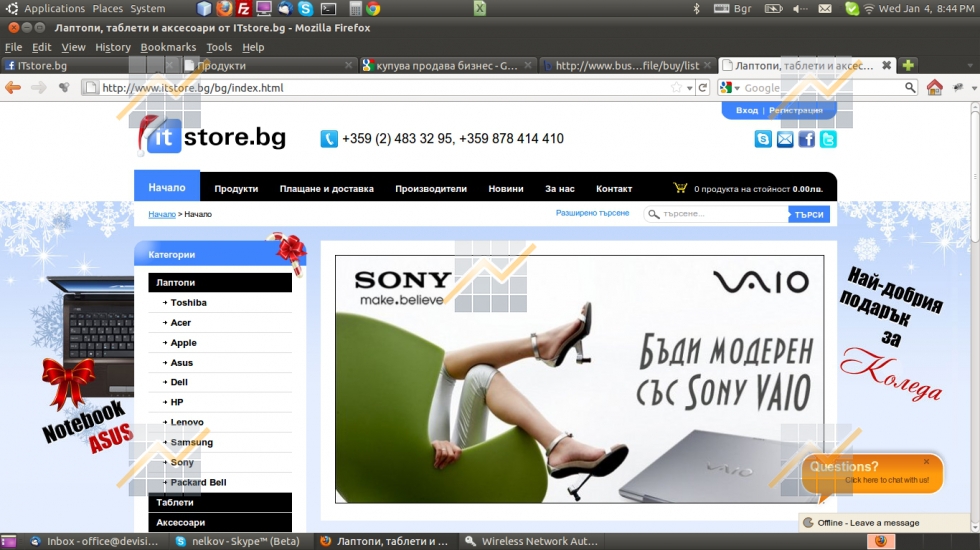Open the list all tabs dropdown
Viewport: 980px width, 550px height.
970,65
